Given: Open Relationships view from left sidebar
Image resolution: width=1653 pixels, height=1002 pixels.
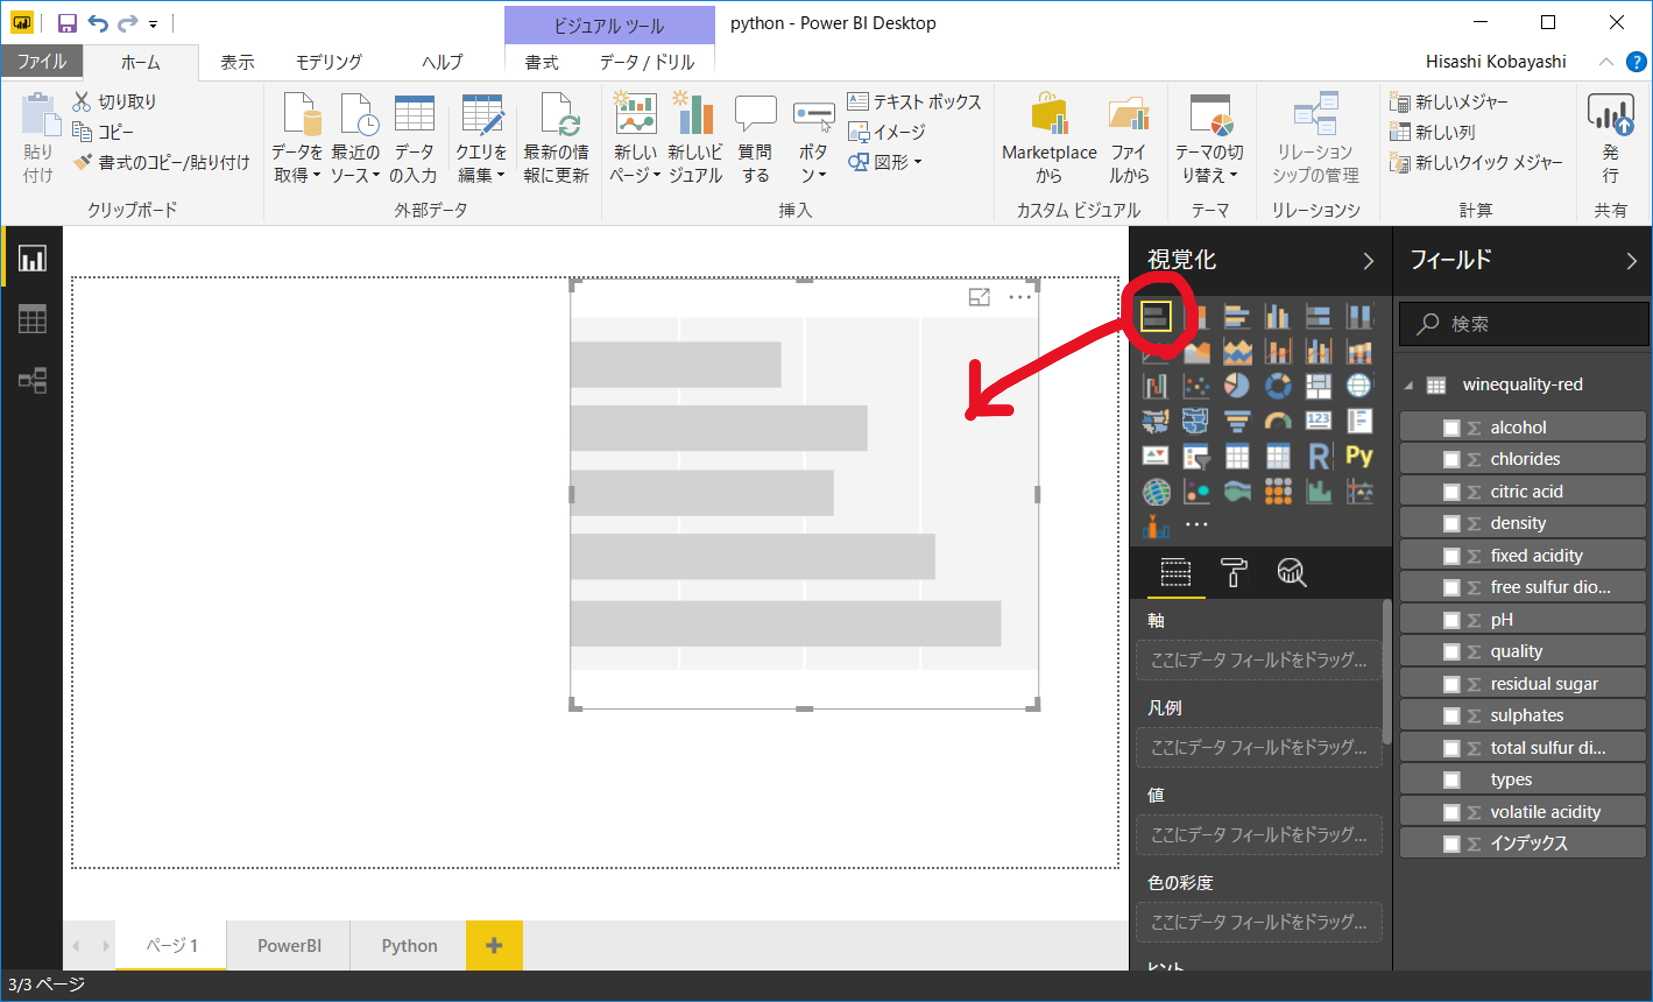Looking at the screenshot, I should (33, 380).
